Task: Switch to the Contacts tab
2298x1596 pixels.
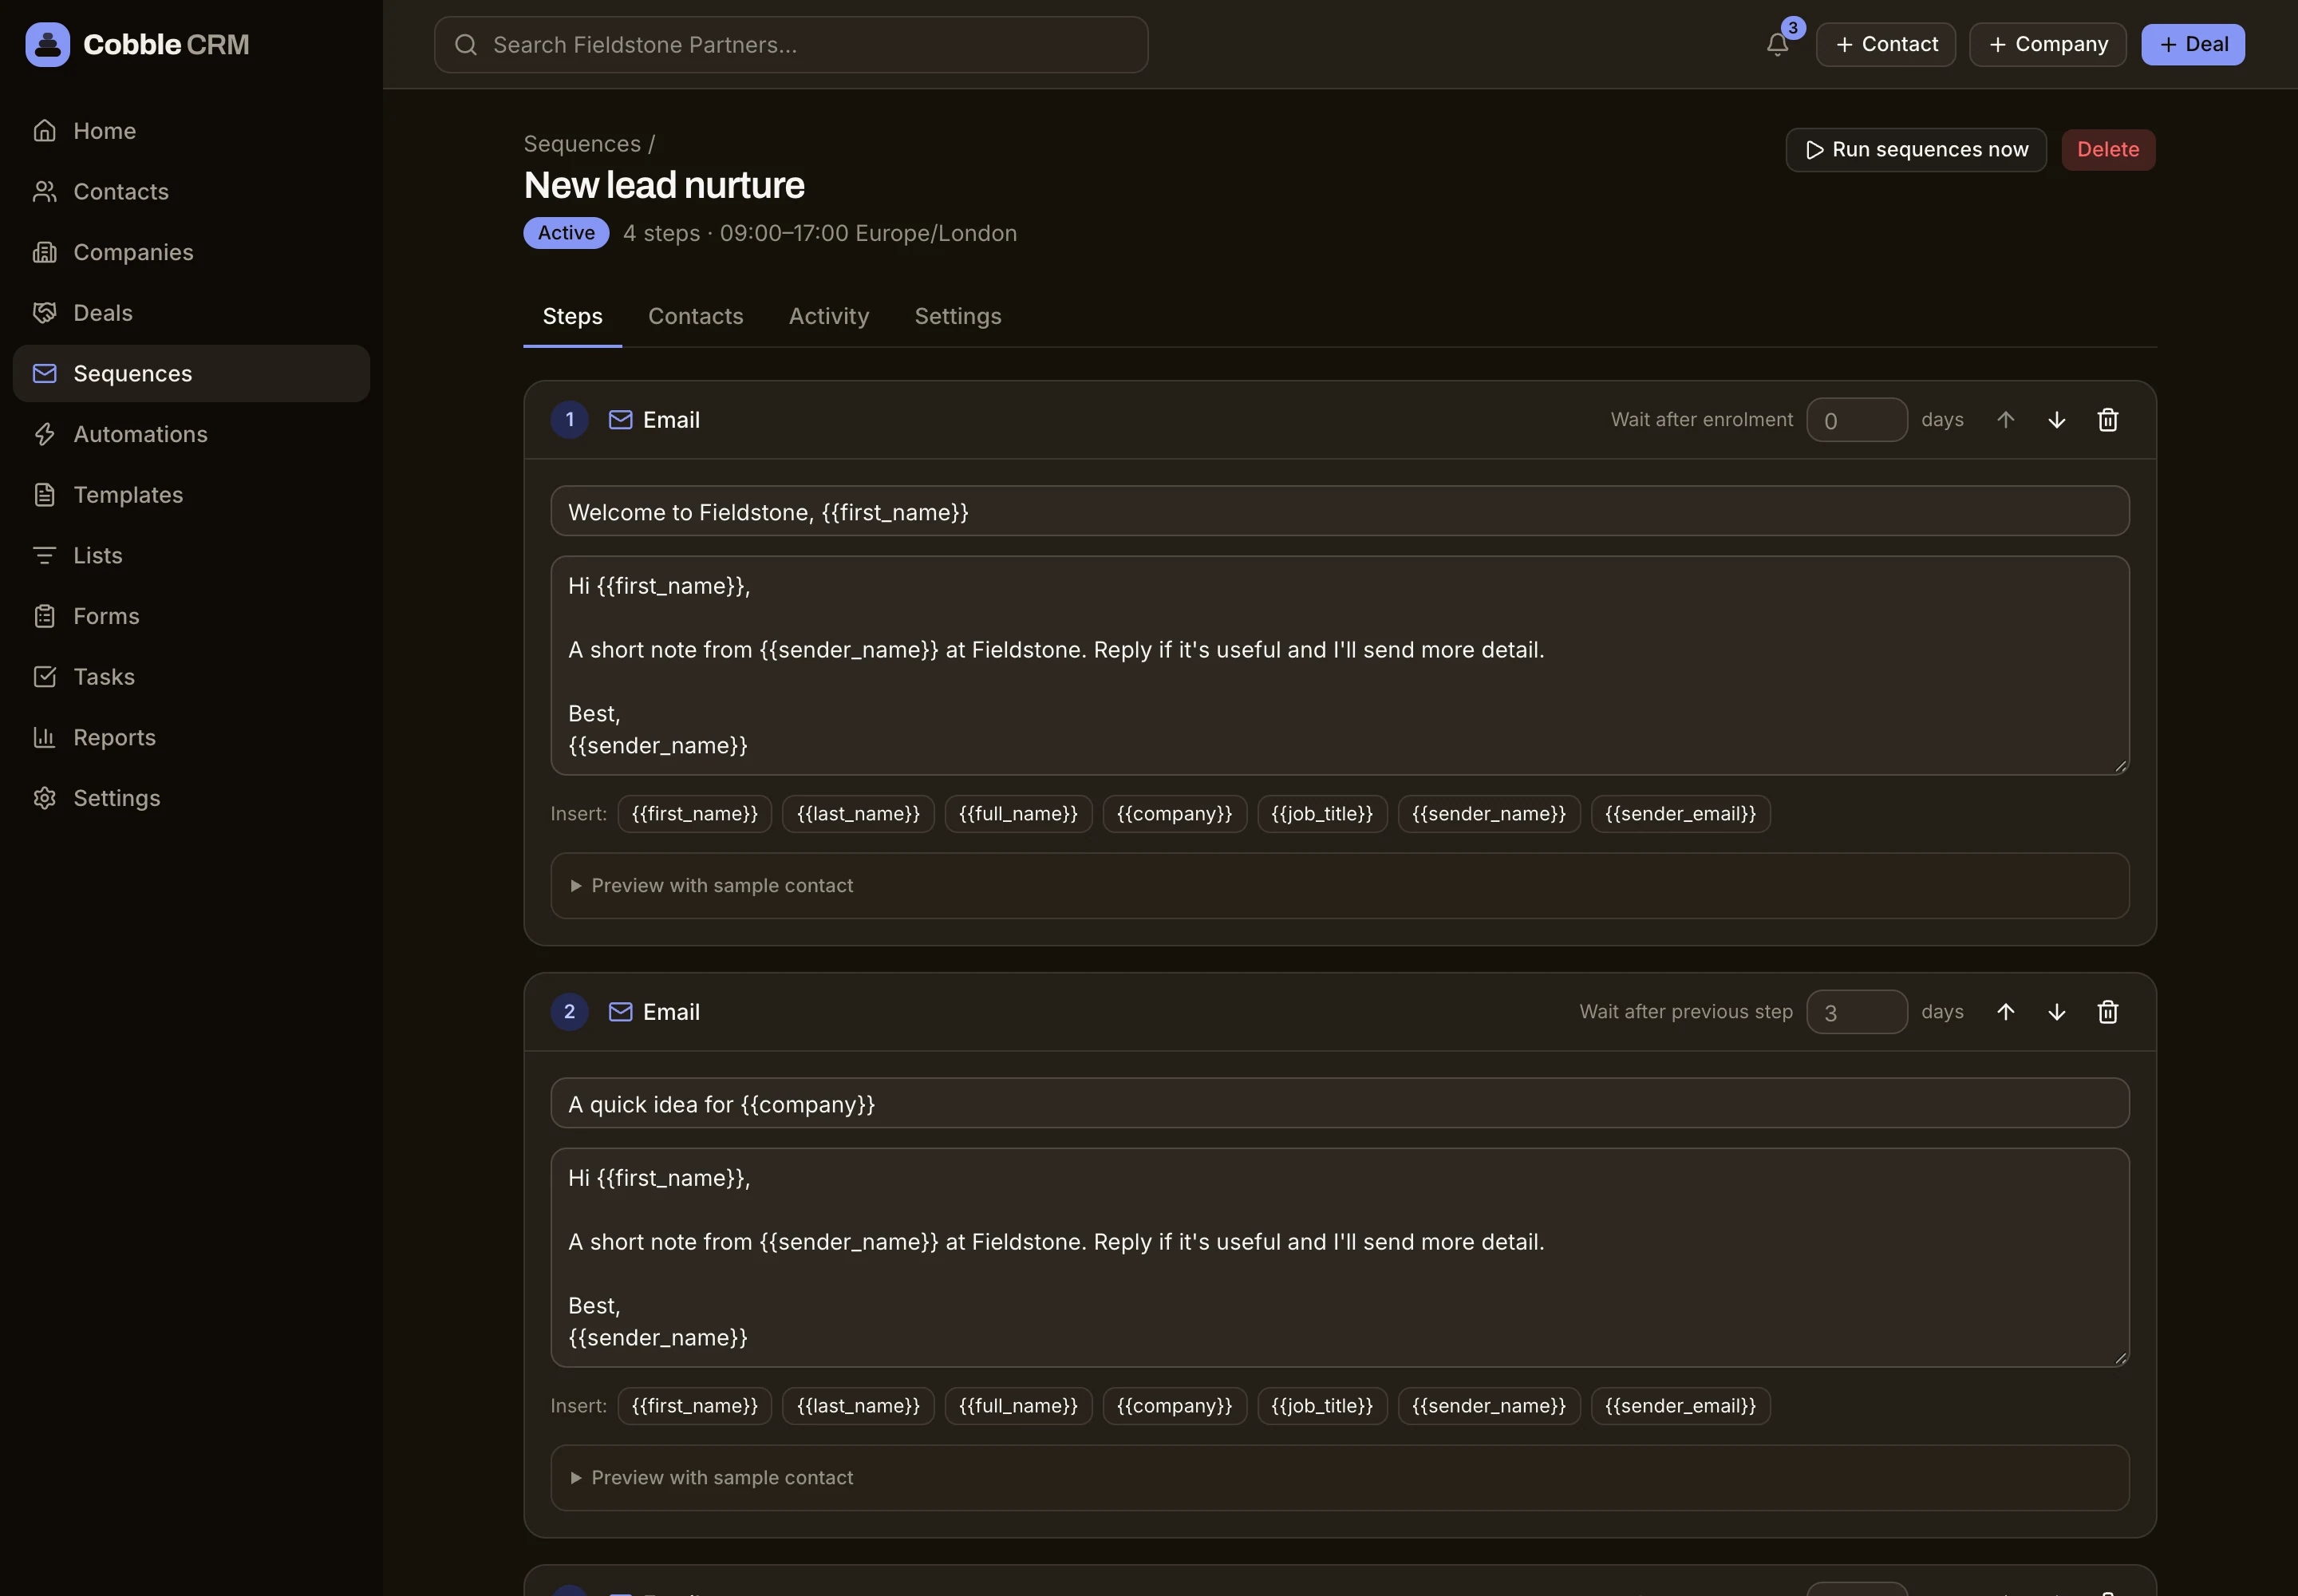Action: pyautogui.click(x=695, y=316)
